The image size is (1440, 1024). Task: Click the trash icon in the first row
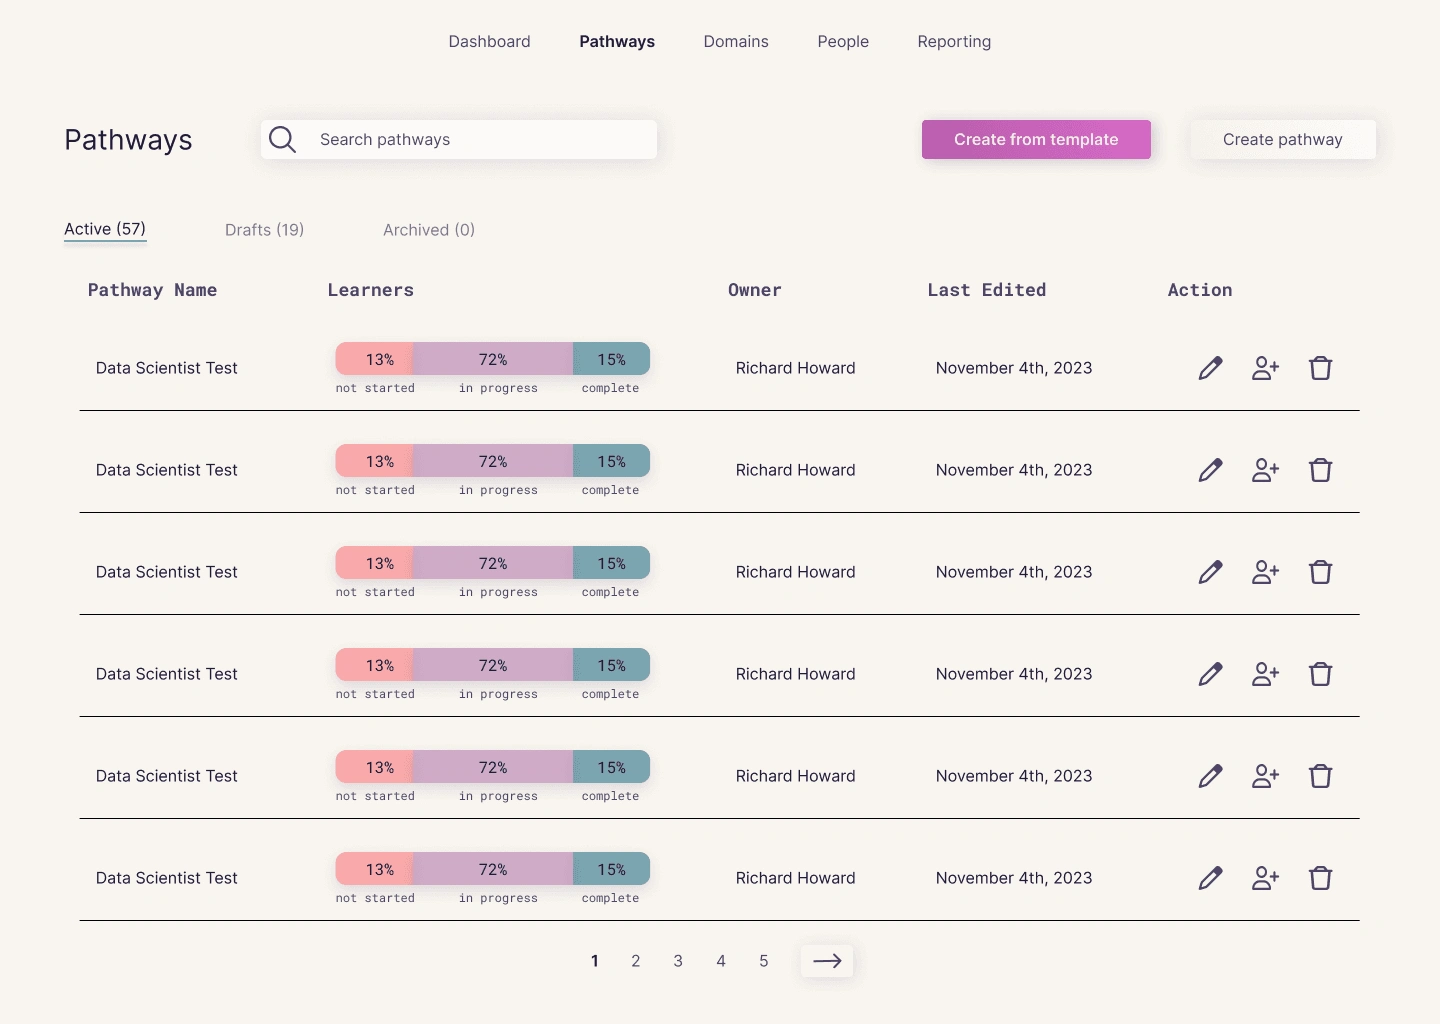(1320, 368)
